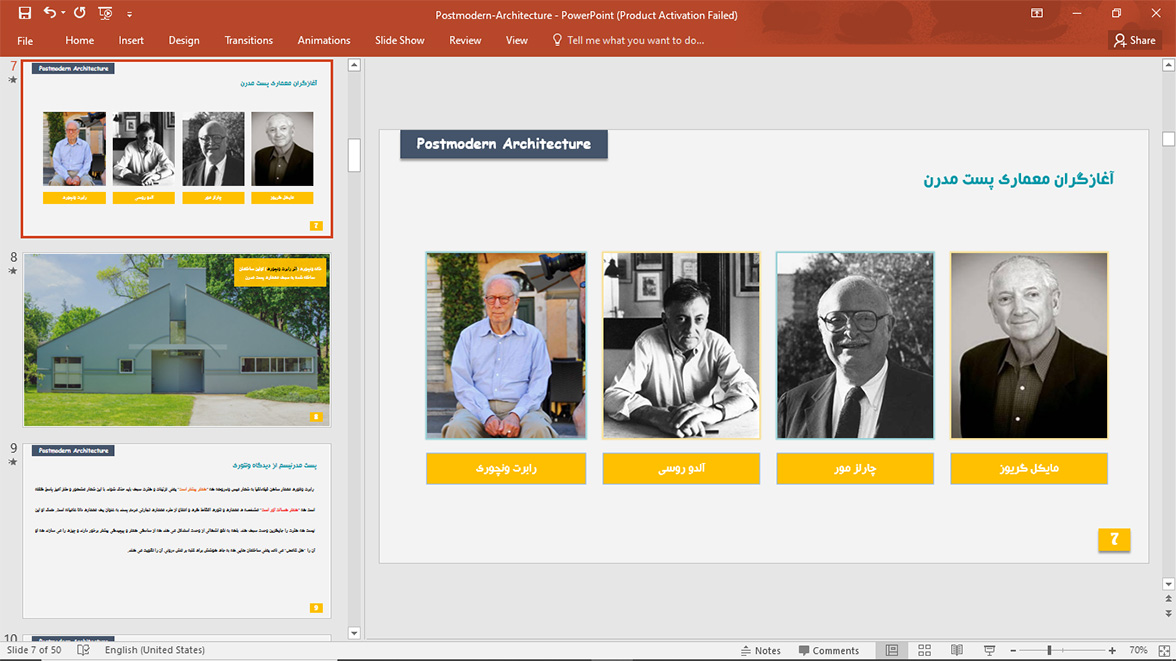Select the black-and-white photo above آلدو روسی
The image size is (1176, 661).
pos(681,345)
